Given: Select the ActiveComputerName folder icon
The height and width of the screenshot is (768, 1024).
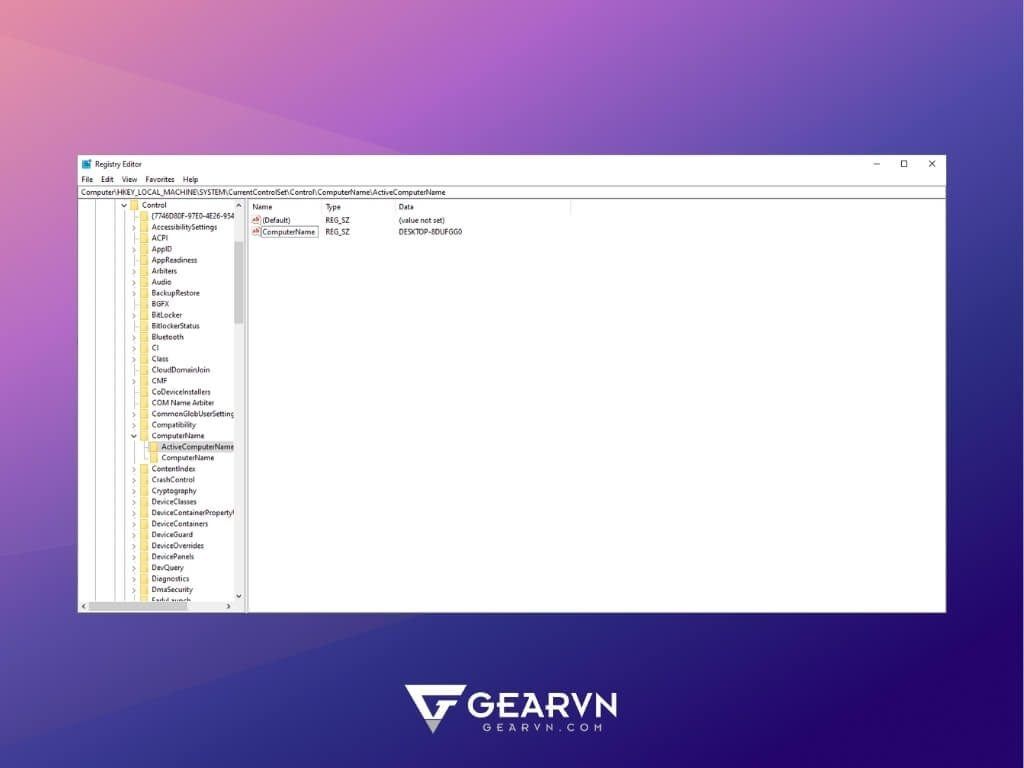Looking at the screenshot, I should click(157, 446).
